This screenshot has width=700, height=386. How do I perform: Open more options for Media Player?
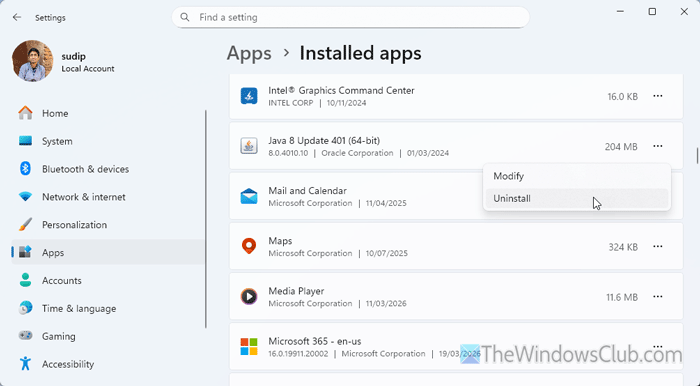coord(658,296)
